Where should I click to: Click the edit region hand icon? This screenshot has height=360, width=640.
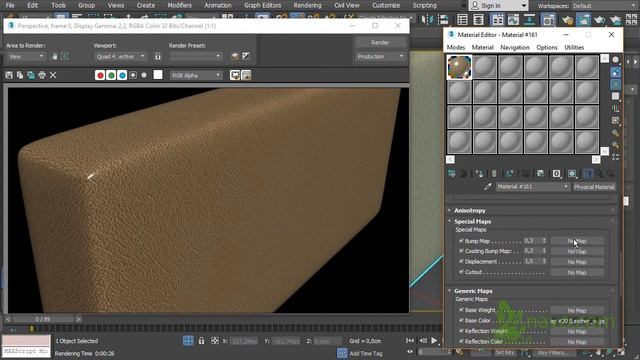[54, 56]
